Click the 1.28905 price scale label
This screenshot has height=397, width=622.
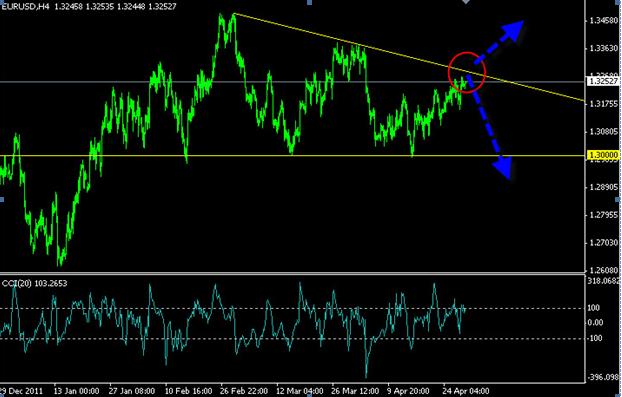603,187
